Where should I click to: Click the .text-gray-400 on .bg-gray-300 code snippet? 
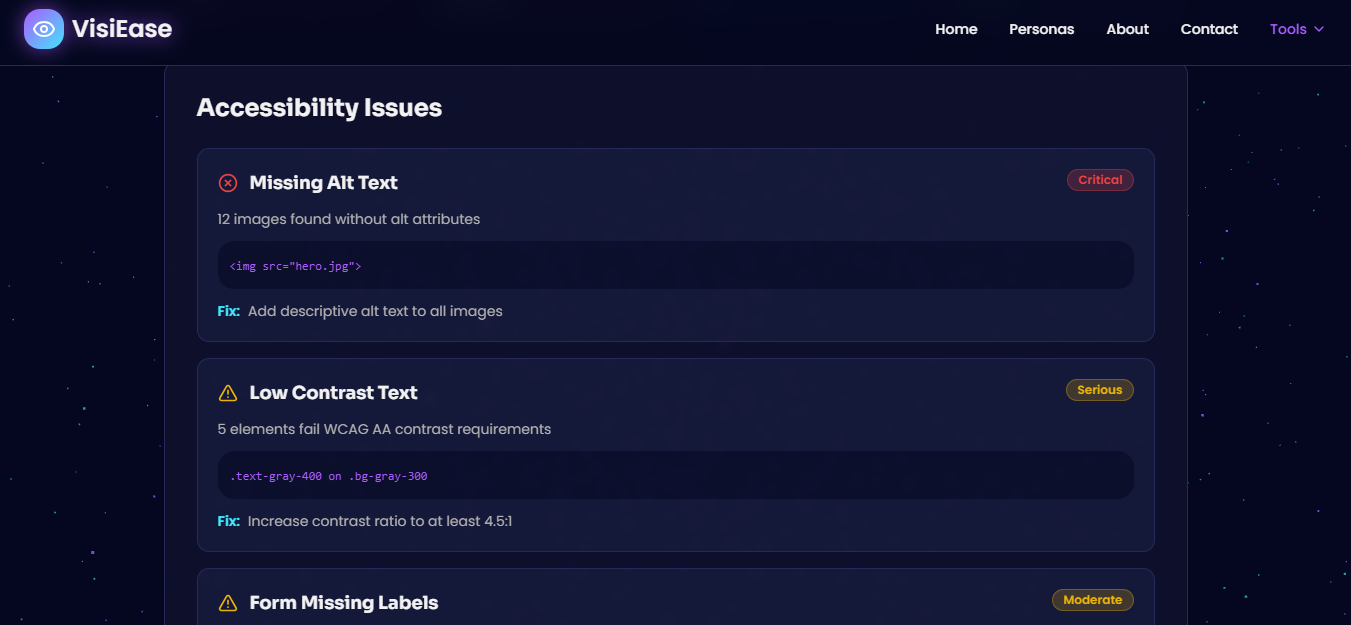pyautogui.click(x=676, y=475)
